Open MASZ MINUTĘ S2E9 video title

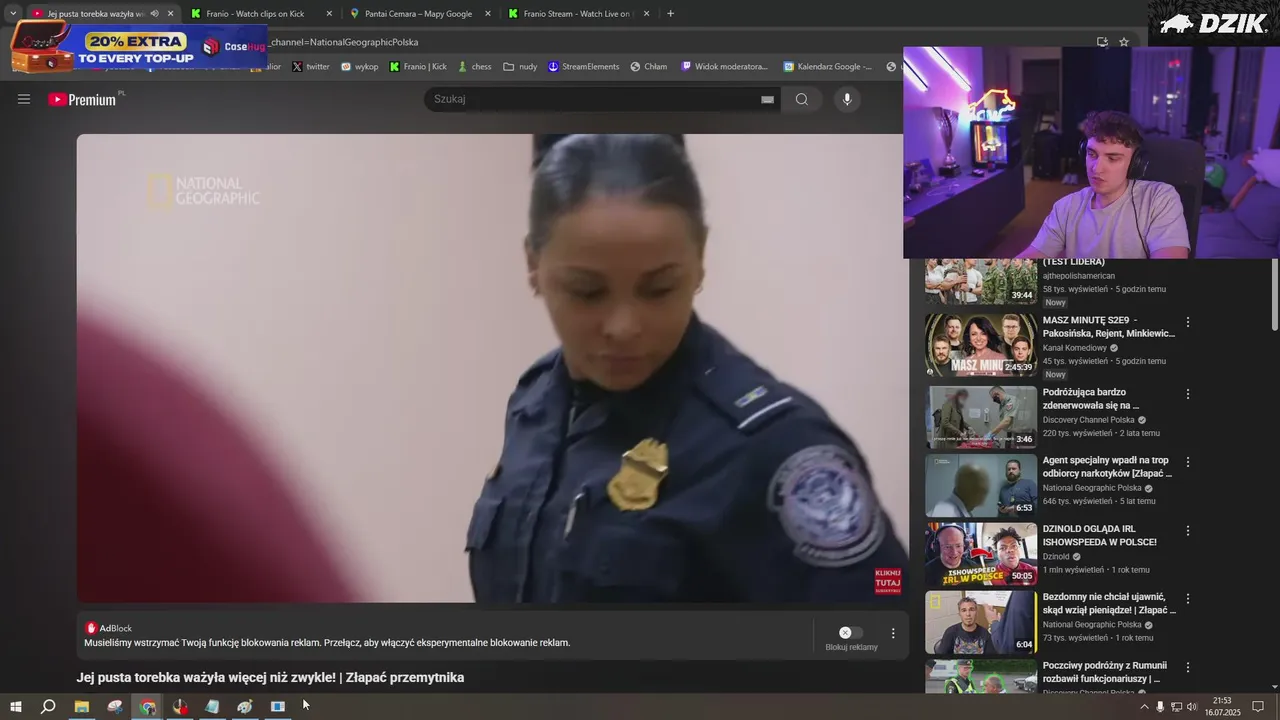(1109, 327)
